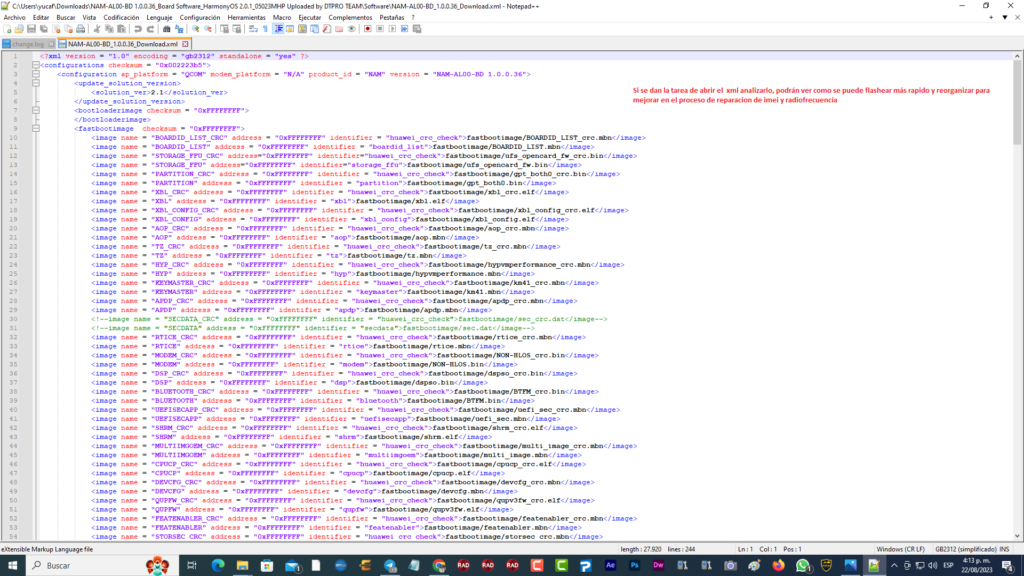Click the Zoom in toolbar icon
The width and height of the screenshot is (1024, 576).
click(x=194, y=30)
